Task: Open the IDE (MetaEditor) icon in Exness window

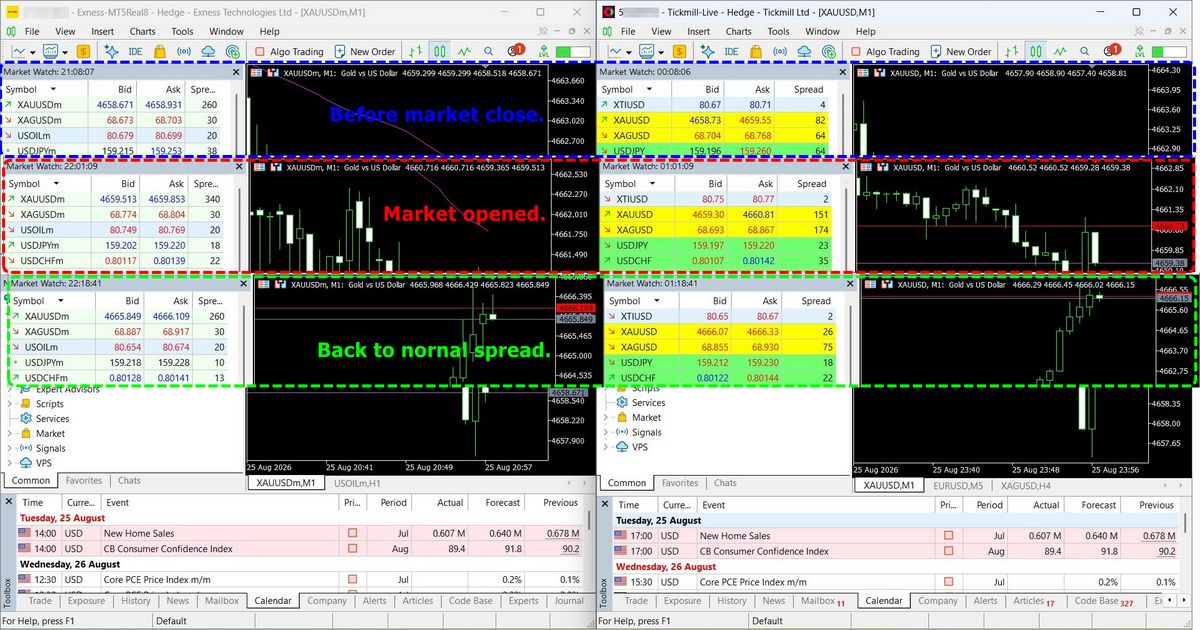Action: [135, 51]
